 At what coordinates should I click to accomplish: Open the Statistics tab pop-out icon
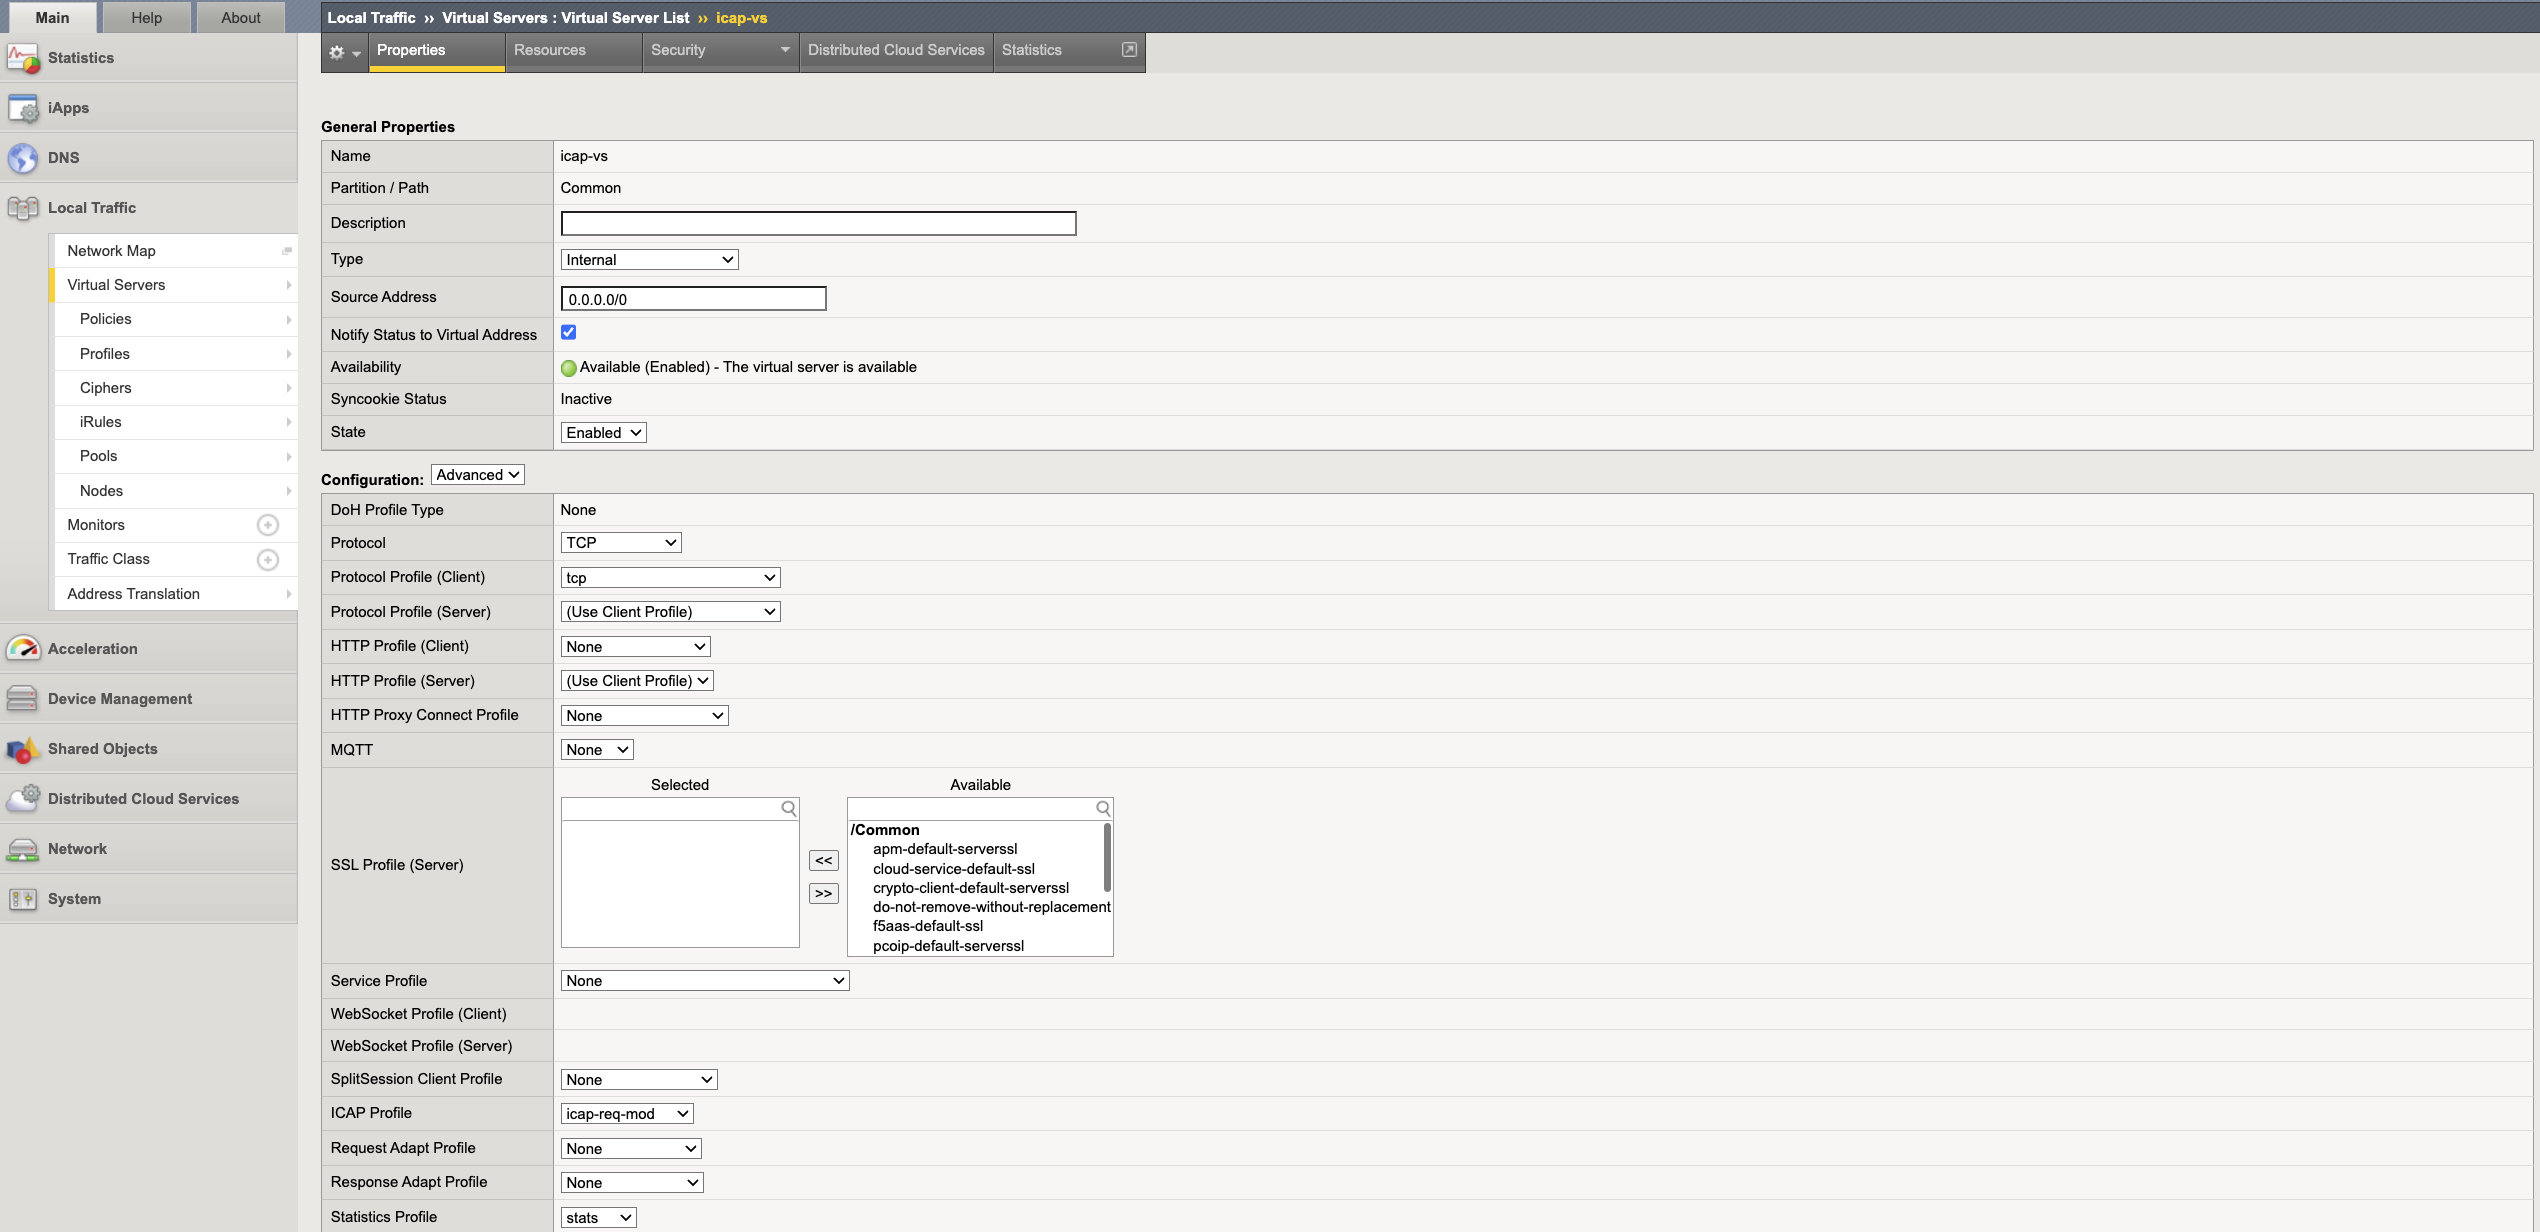[1129, 50]
